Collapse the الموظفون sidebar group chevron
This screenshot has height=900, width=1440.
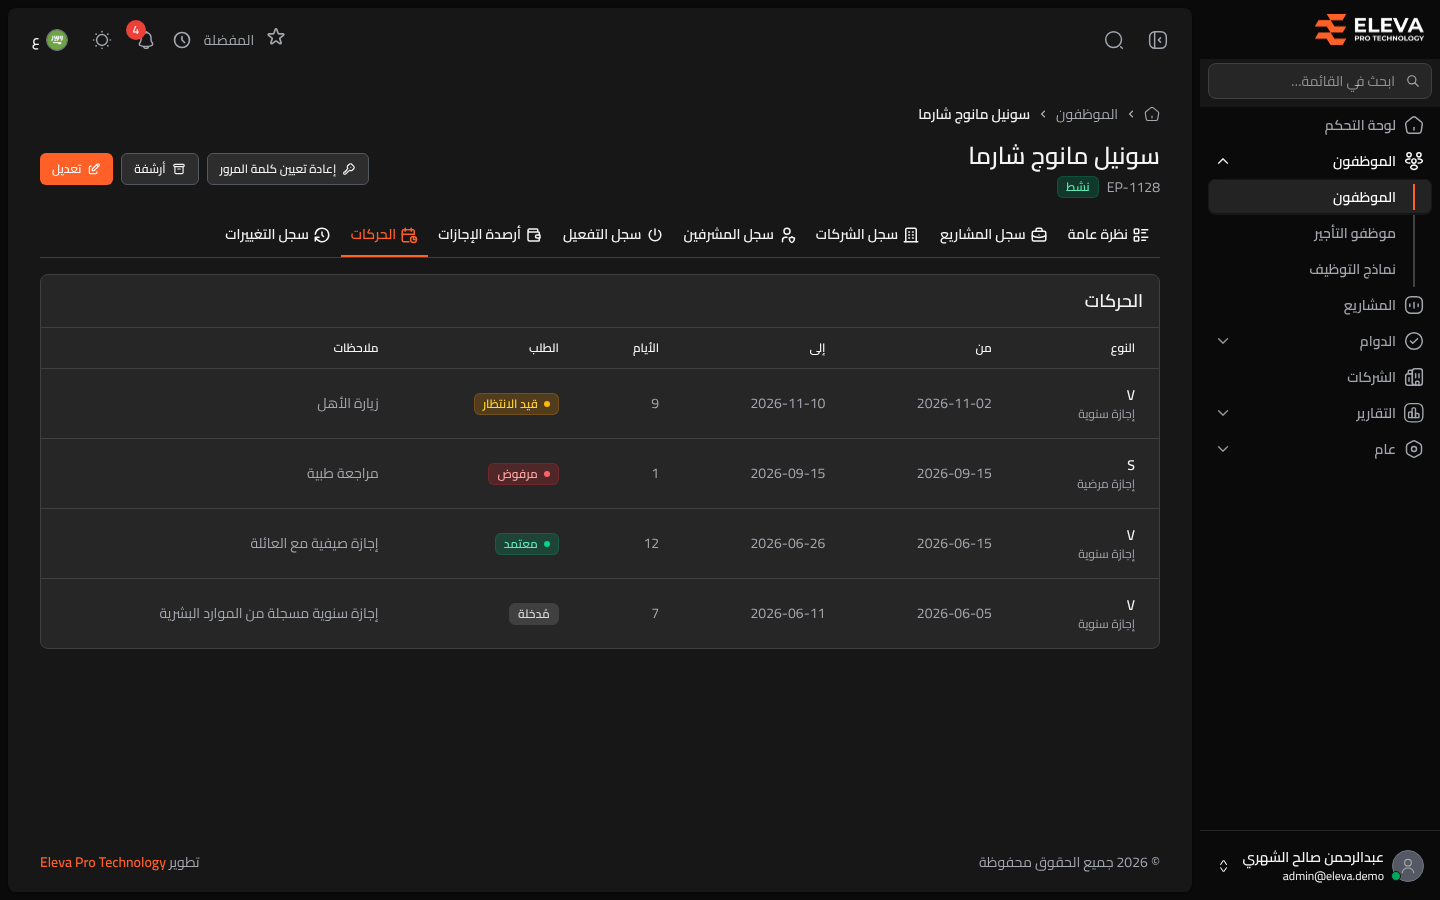[x=1223, y=161]
